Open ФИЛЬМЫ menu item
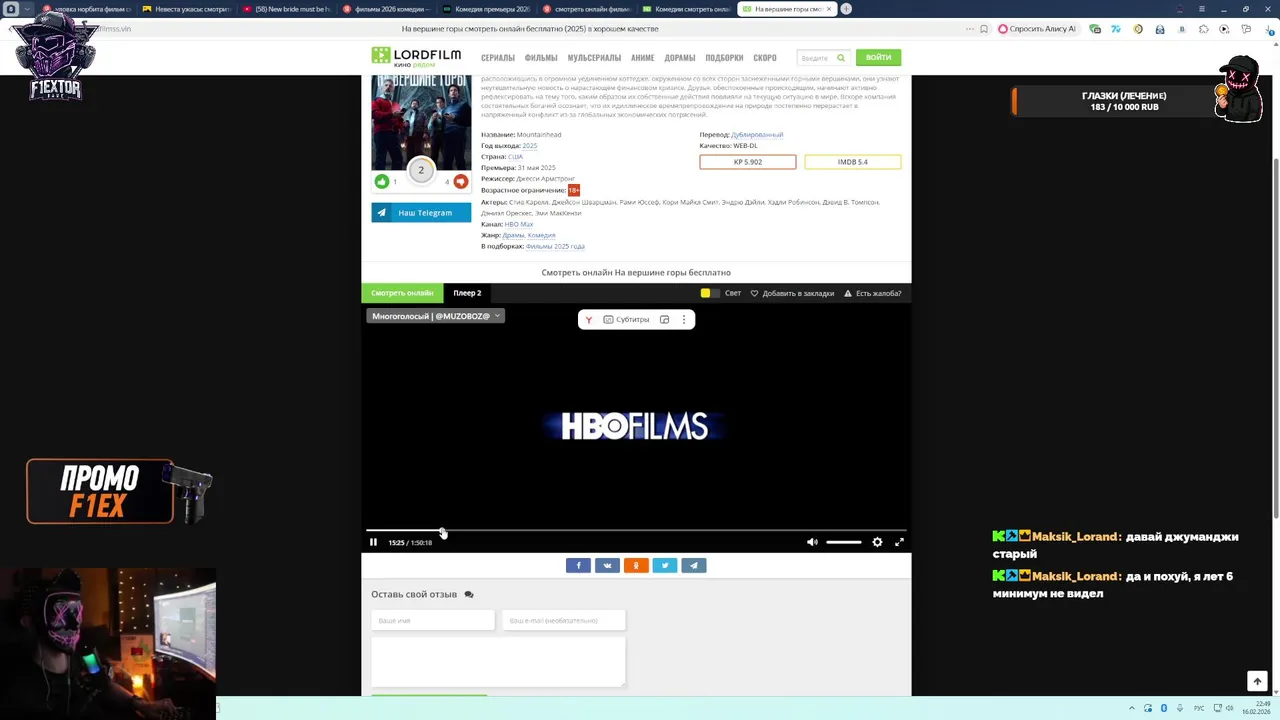This screenshot has height=720, width=1280. [541, 57]
